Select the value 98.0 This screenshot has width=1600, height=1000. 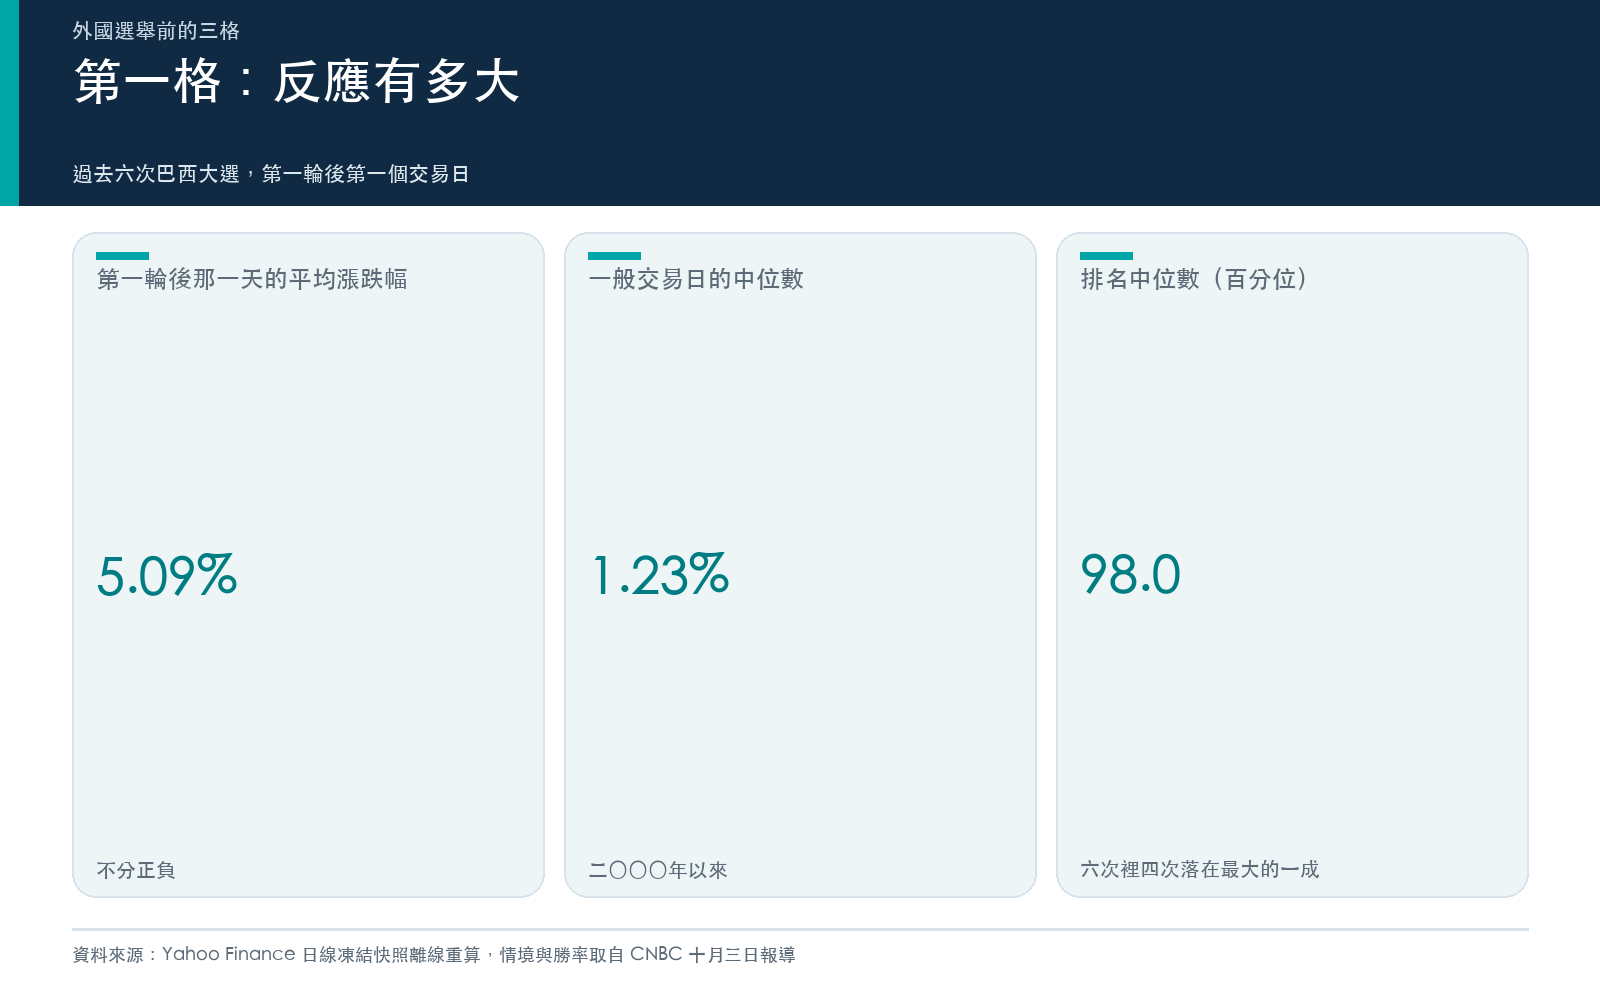[1130, 575]
